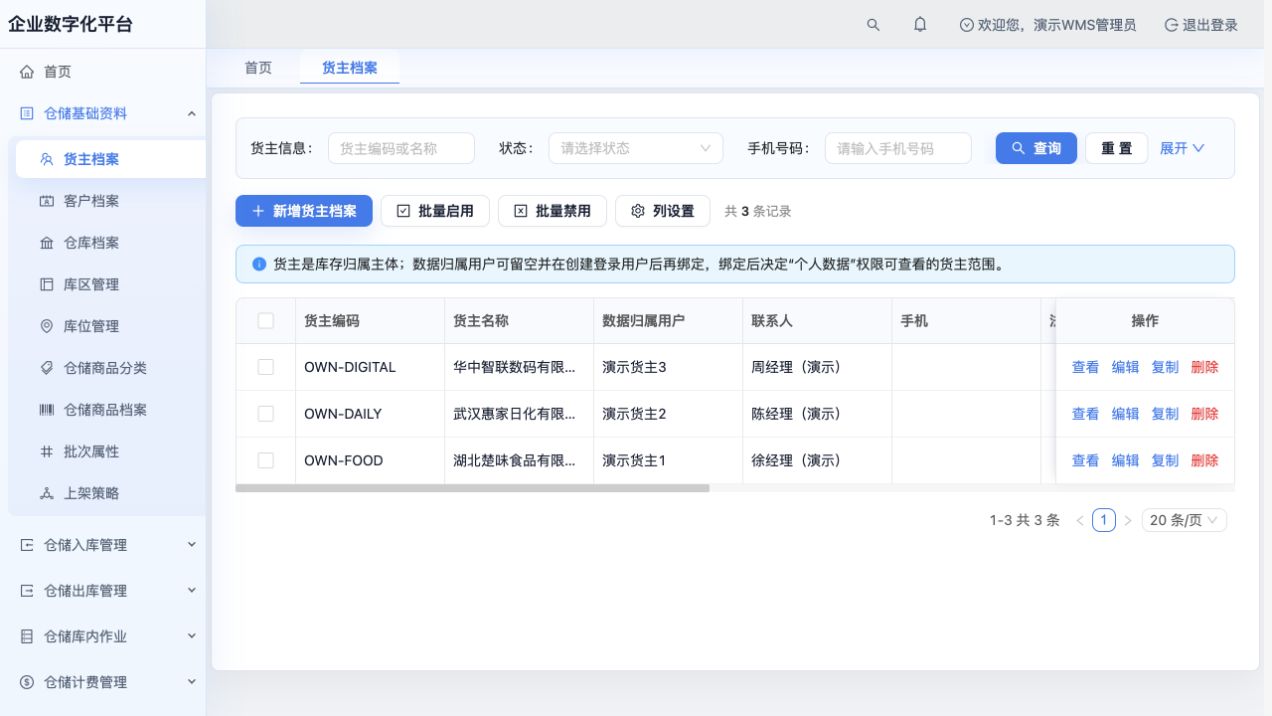This screenshot has width=1272, height=716.
Task: Edit the OWN-DAILY record via 编辑
Action: [x=1125, y=414]
